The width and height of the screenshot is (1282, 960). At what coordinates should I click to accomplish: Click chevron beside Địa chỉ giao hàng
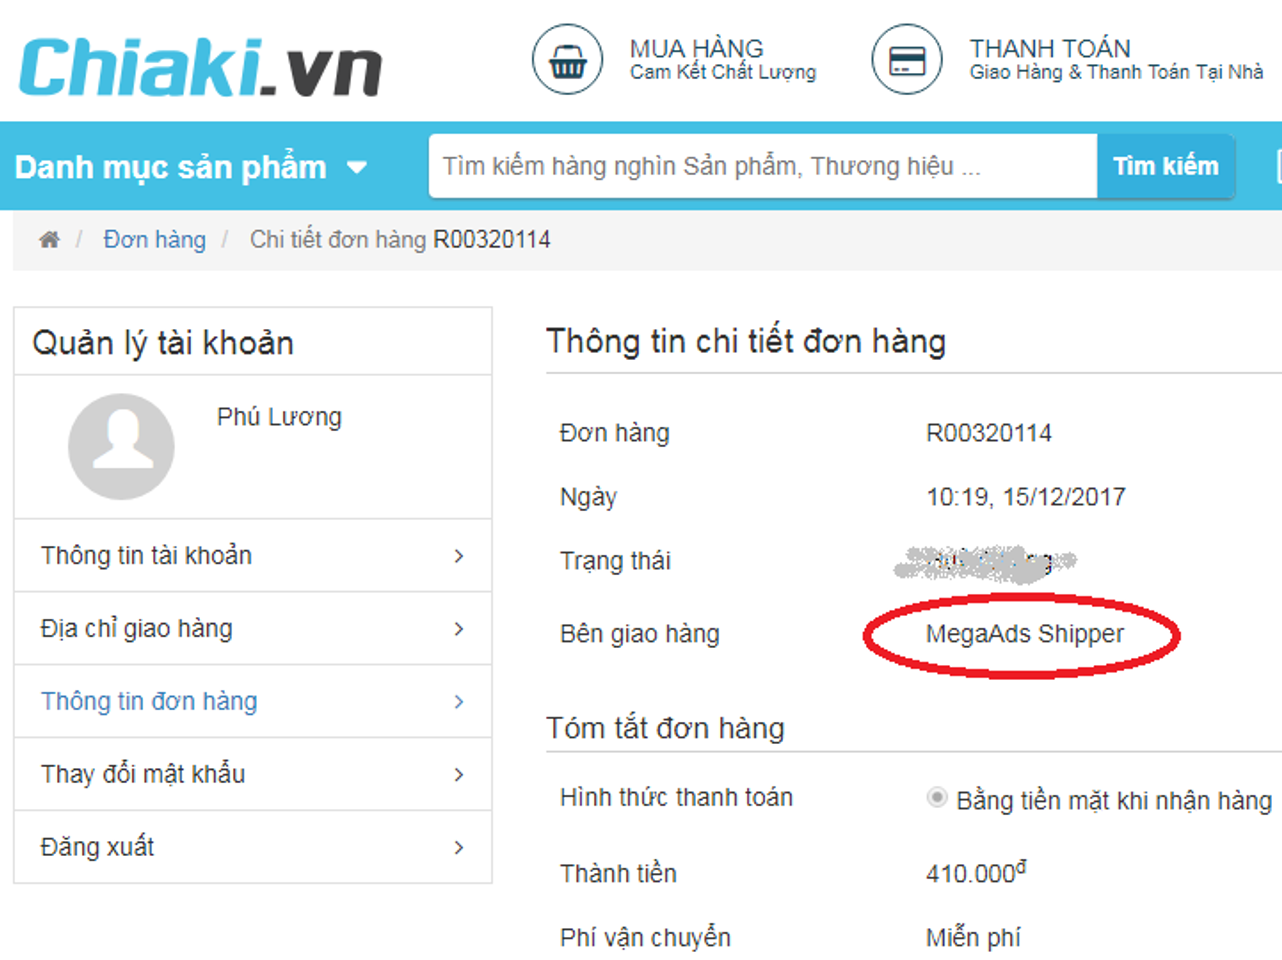click(x=459, y=629)
